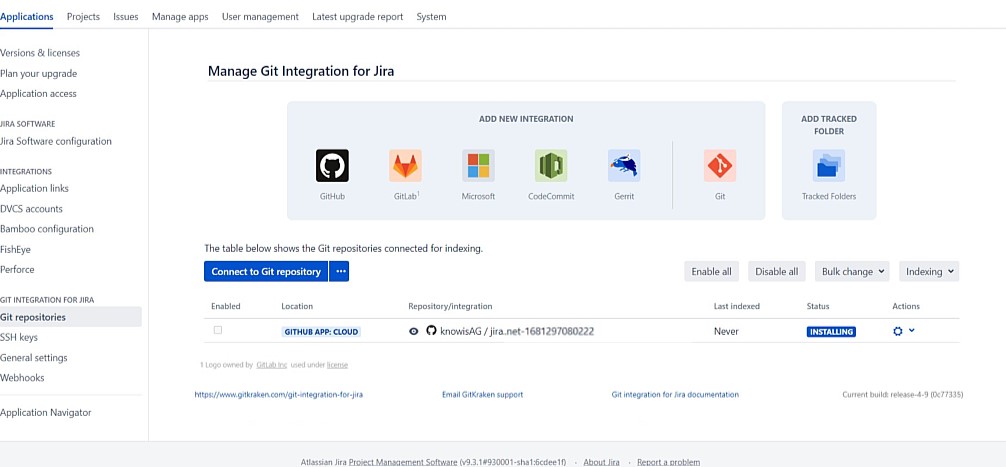Click the Enable all button
Image resolution: width=1006 pixels, height=467 pixels.
(x=712, y=271)
